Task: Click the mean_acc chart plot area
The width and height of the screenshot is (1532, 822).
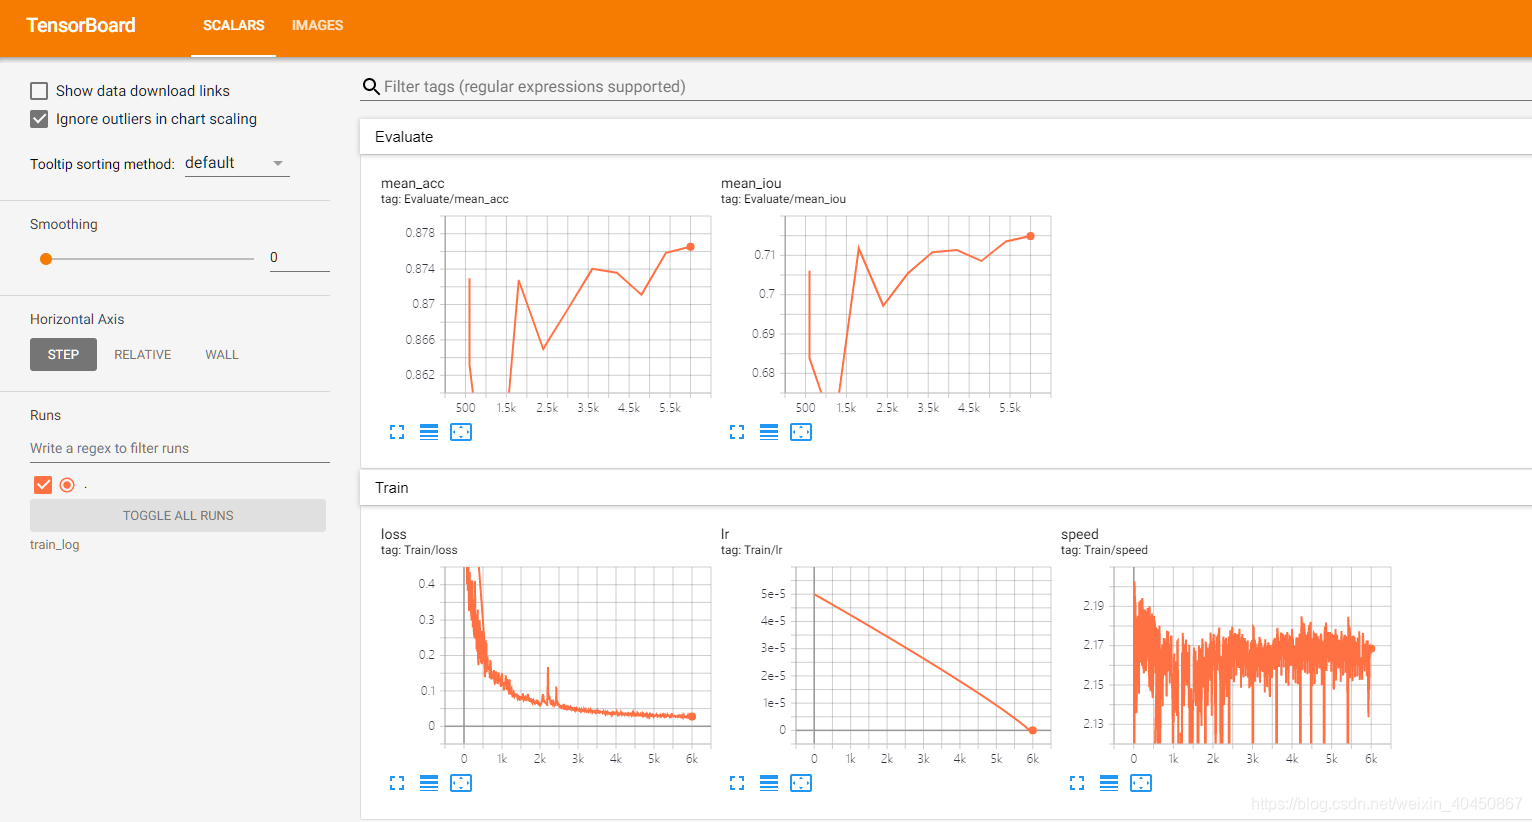Action: (x=577, y=305)
